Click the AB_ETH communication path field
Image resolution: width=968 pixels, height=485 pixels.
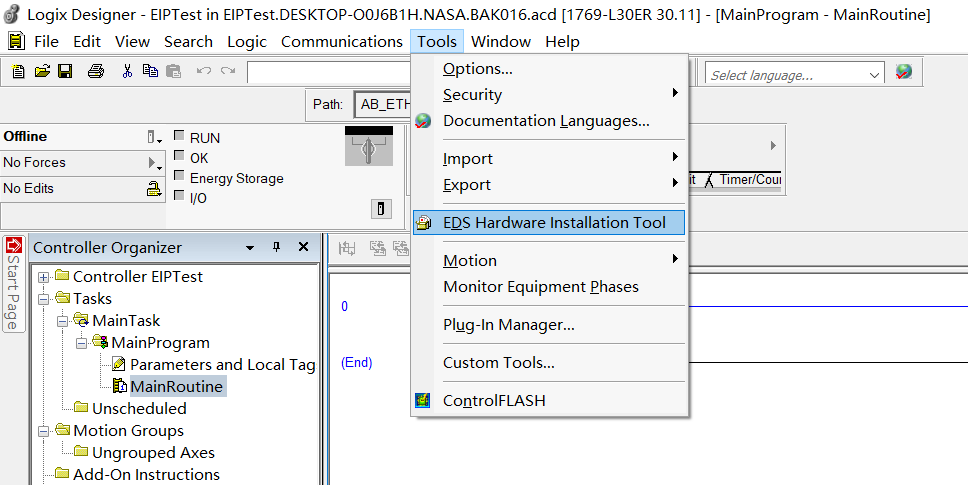pyautogui.click(x=382, y=104)
